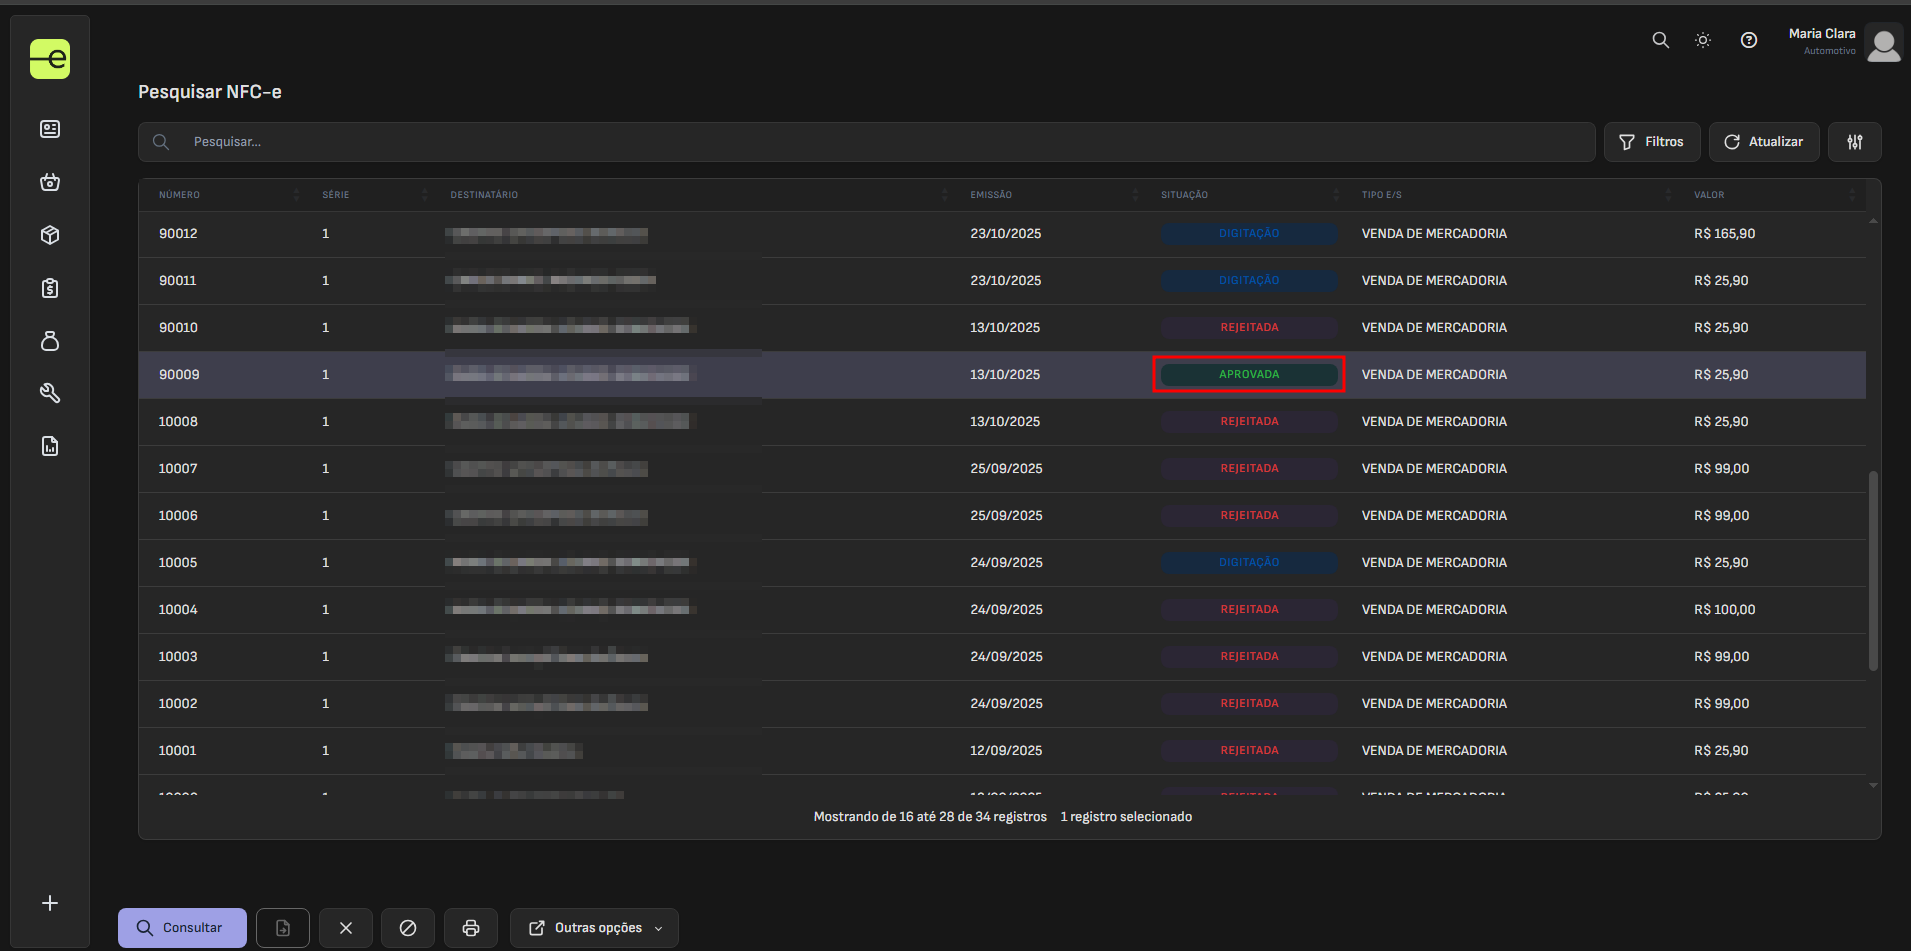
Task: Click the prohibited circle icon button
Action: click(408, 928)
